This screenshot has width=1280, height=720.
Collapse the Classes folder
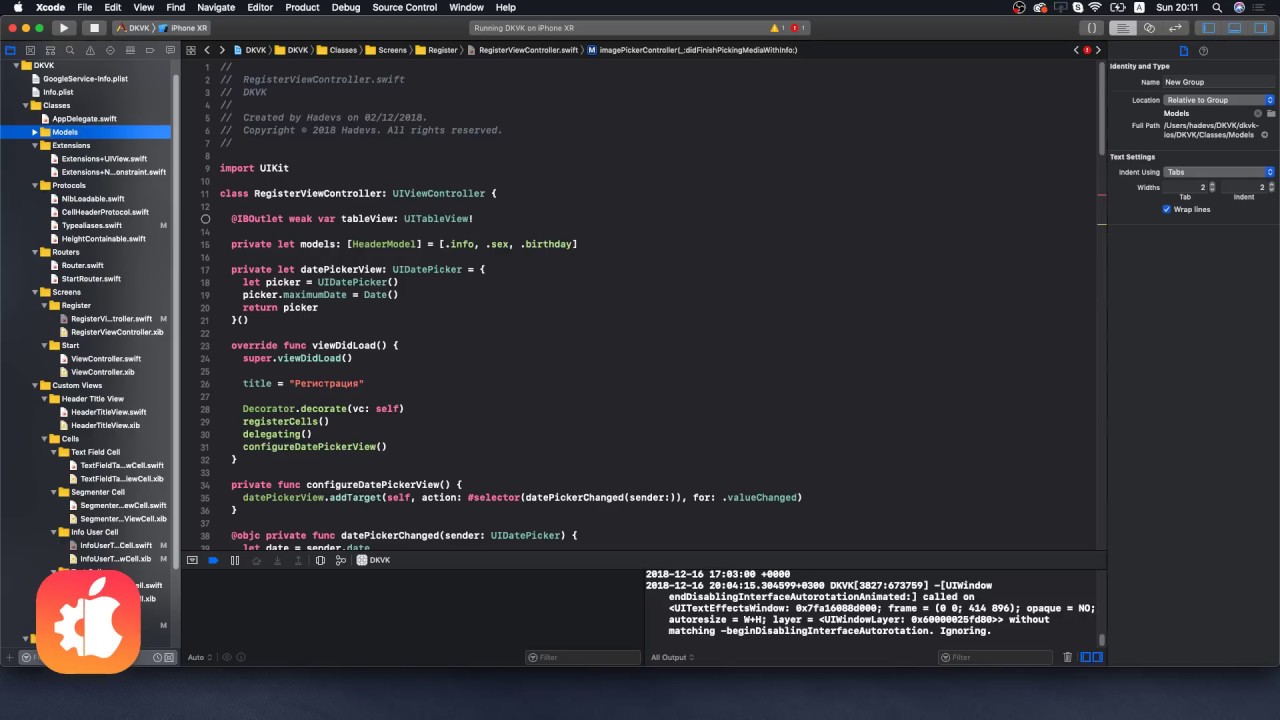(25, 105)
